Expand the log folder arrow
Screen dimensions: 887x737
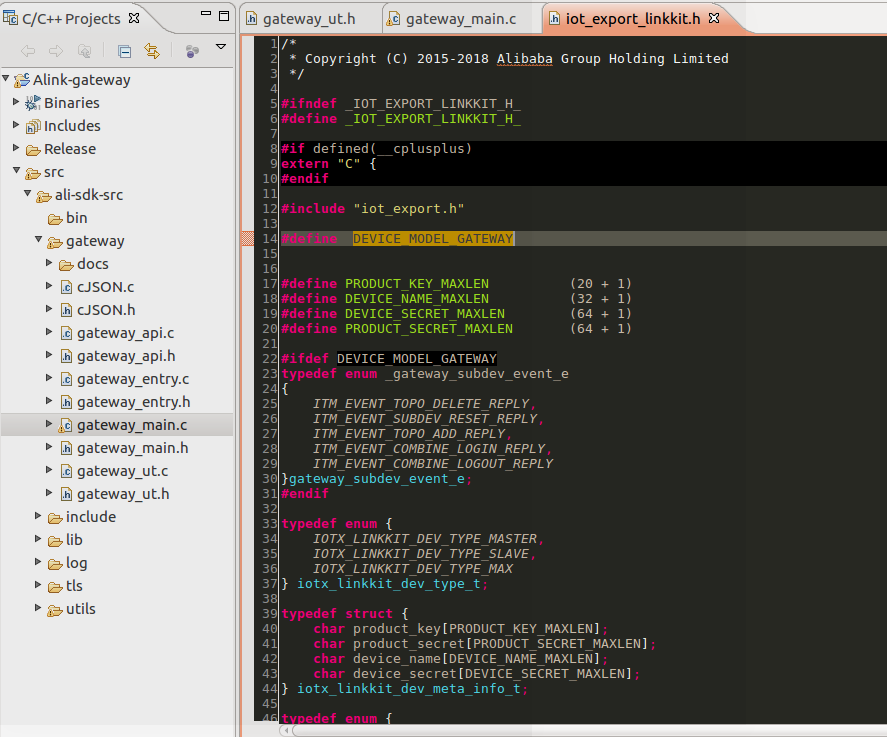(x=38, y=562)
